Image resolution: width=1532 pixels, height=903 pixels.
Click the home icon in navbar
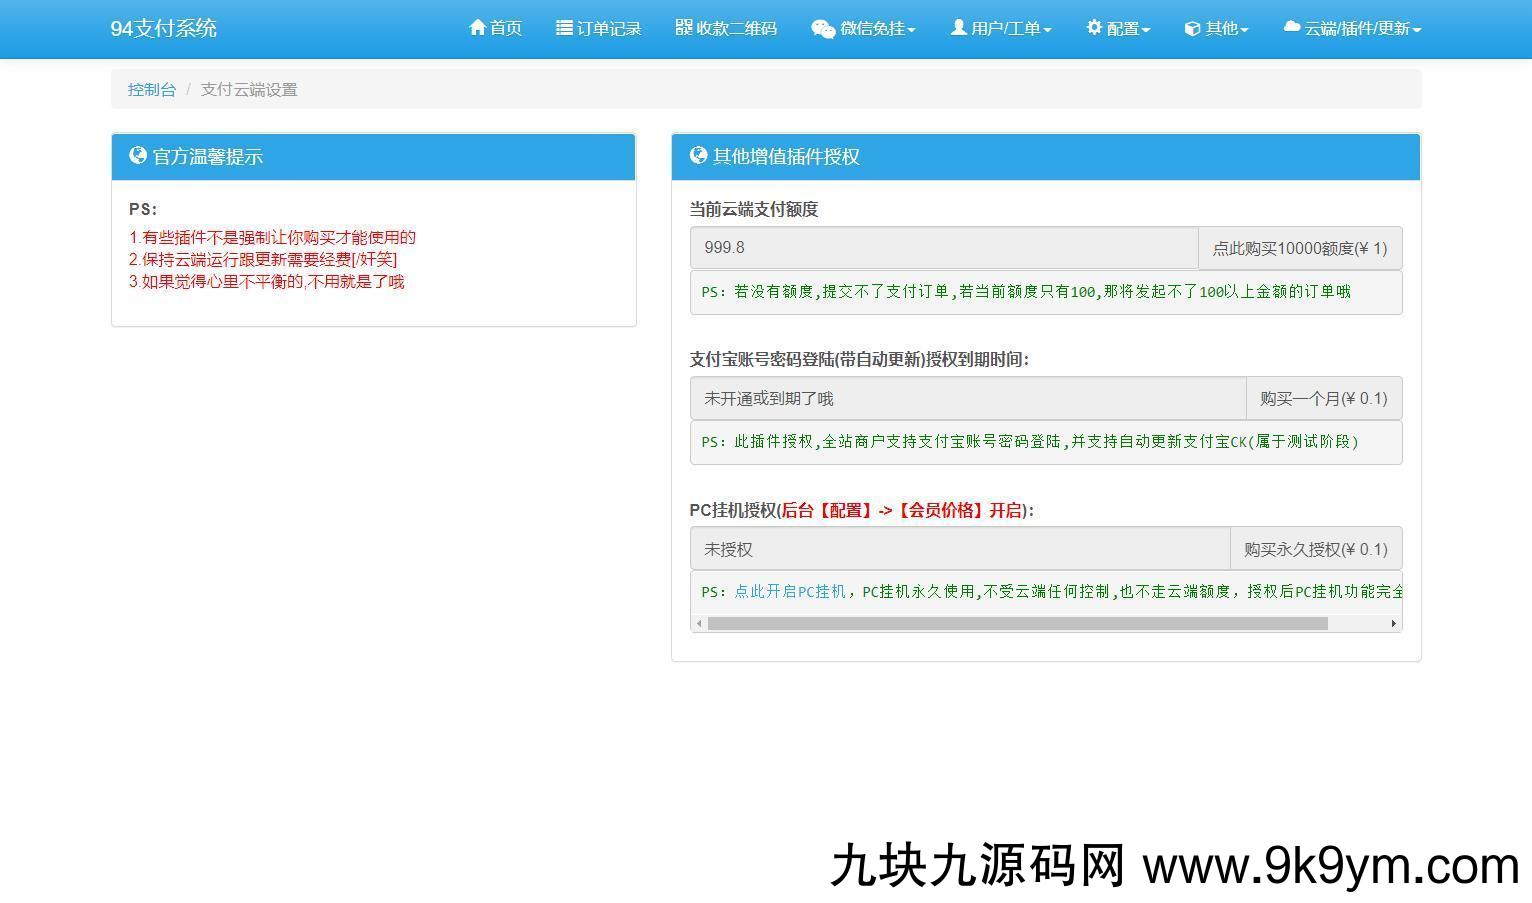coord(477,28)
